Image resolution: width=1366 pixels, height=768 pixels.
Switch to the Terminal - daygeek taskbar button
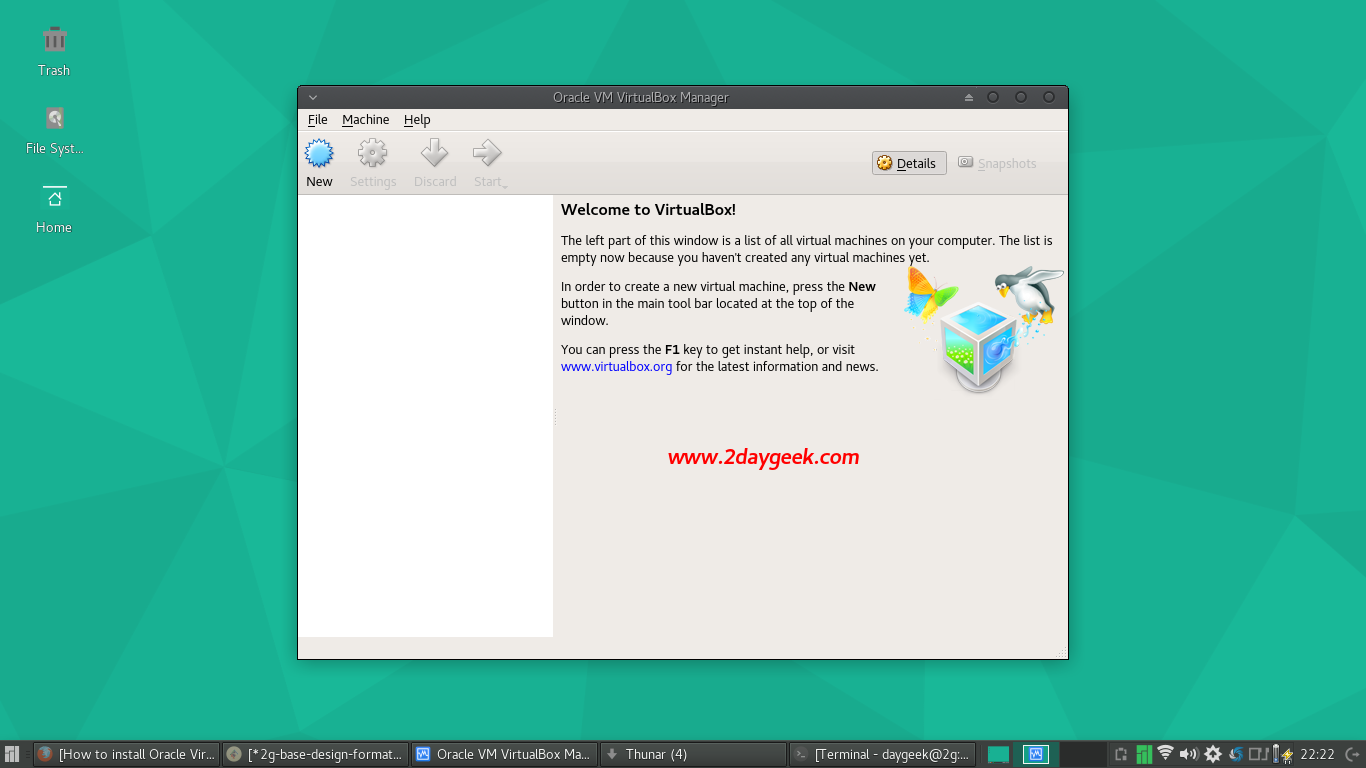(x=882, y=754)
